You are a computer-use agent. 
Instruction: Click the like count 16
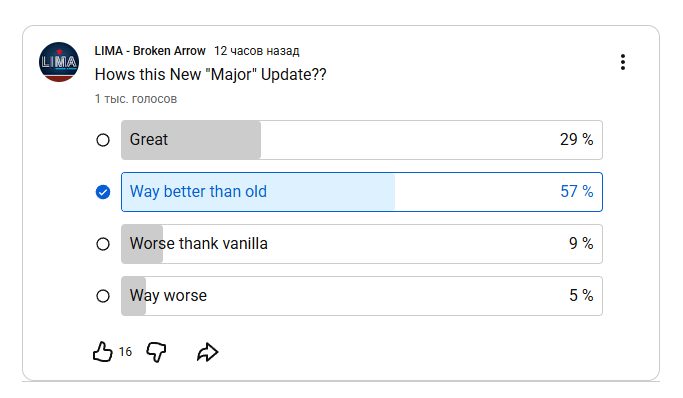[125, 352]
